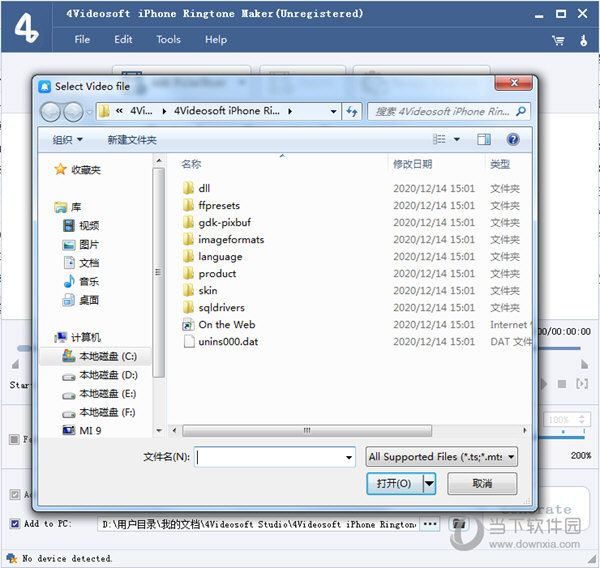Open the 打开 button split arrow
Screen dimensions: 600x568
click(x=429, y=483)
